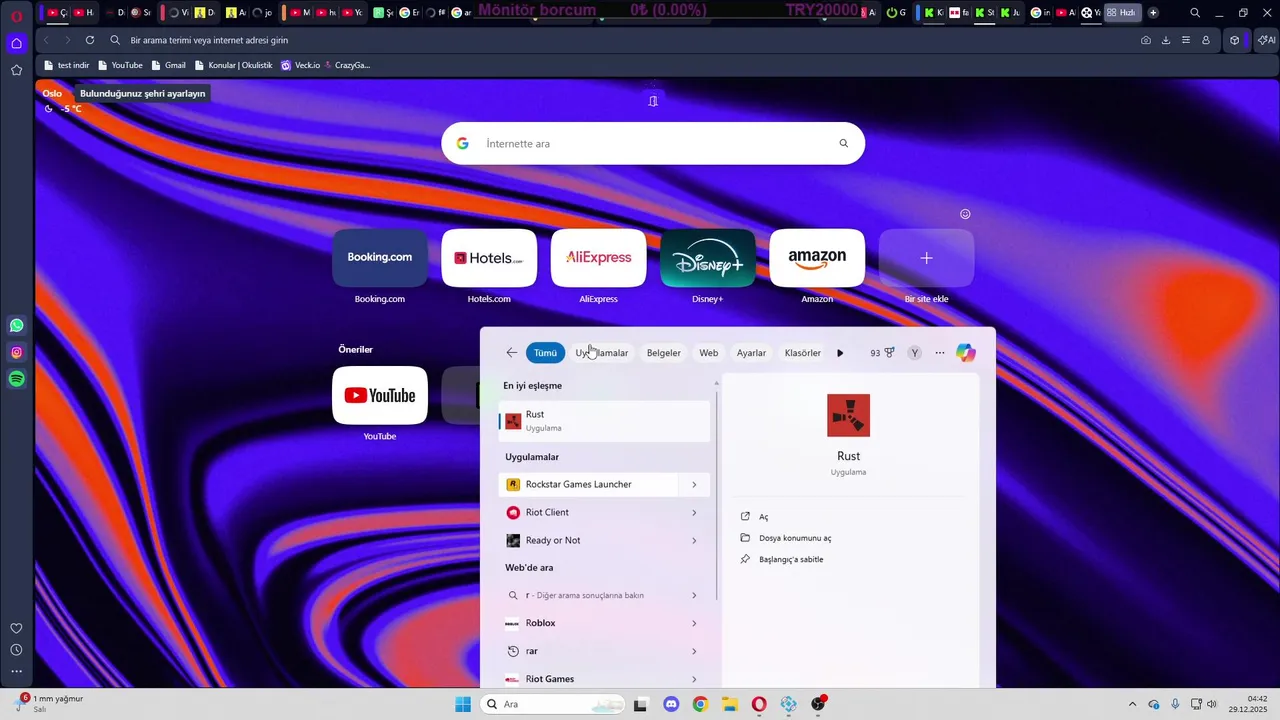Expand 'r - Diğer arama sonuçlarına bakın' arrow
1280x720 pixels.
coord(694,595)
